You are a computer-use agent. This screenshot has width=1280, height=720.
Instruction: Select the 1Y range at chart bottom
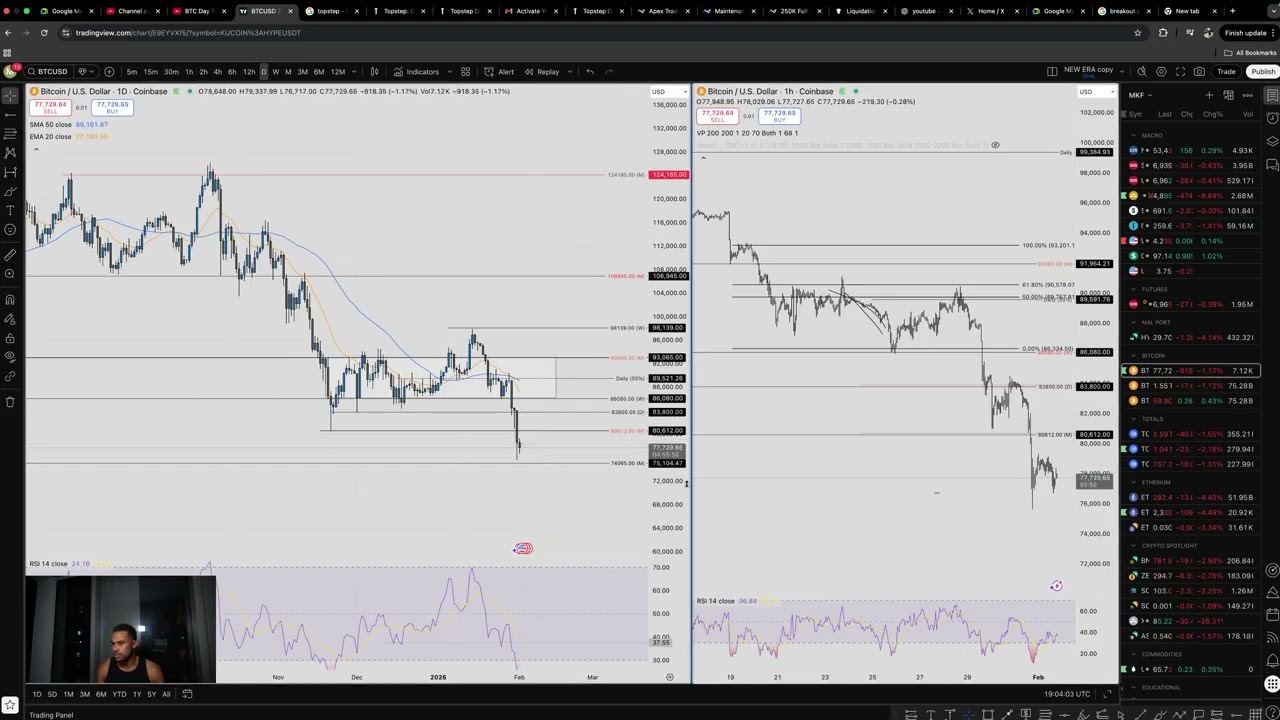coord(136,694)
